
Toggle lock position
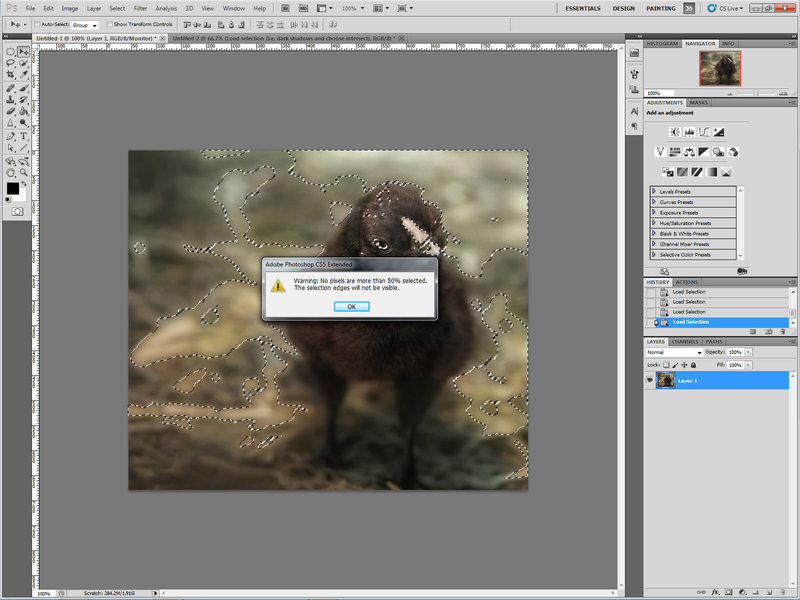point(684,365)
